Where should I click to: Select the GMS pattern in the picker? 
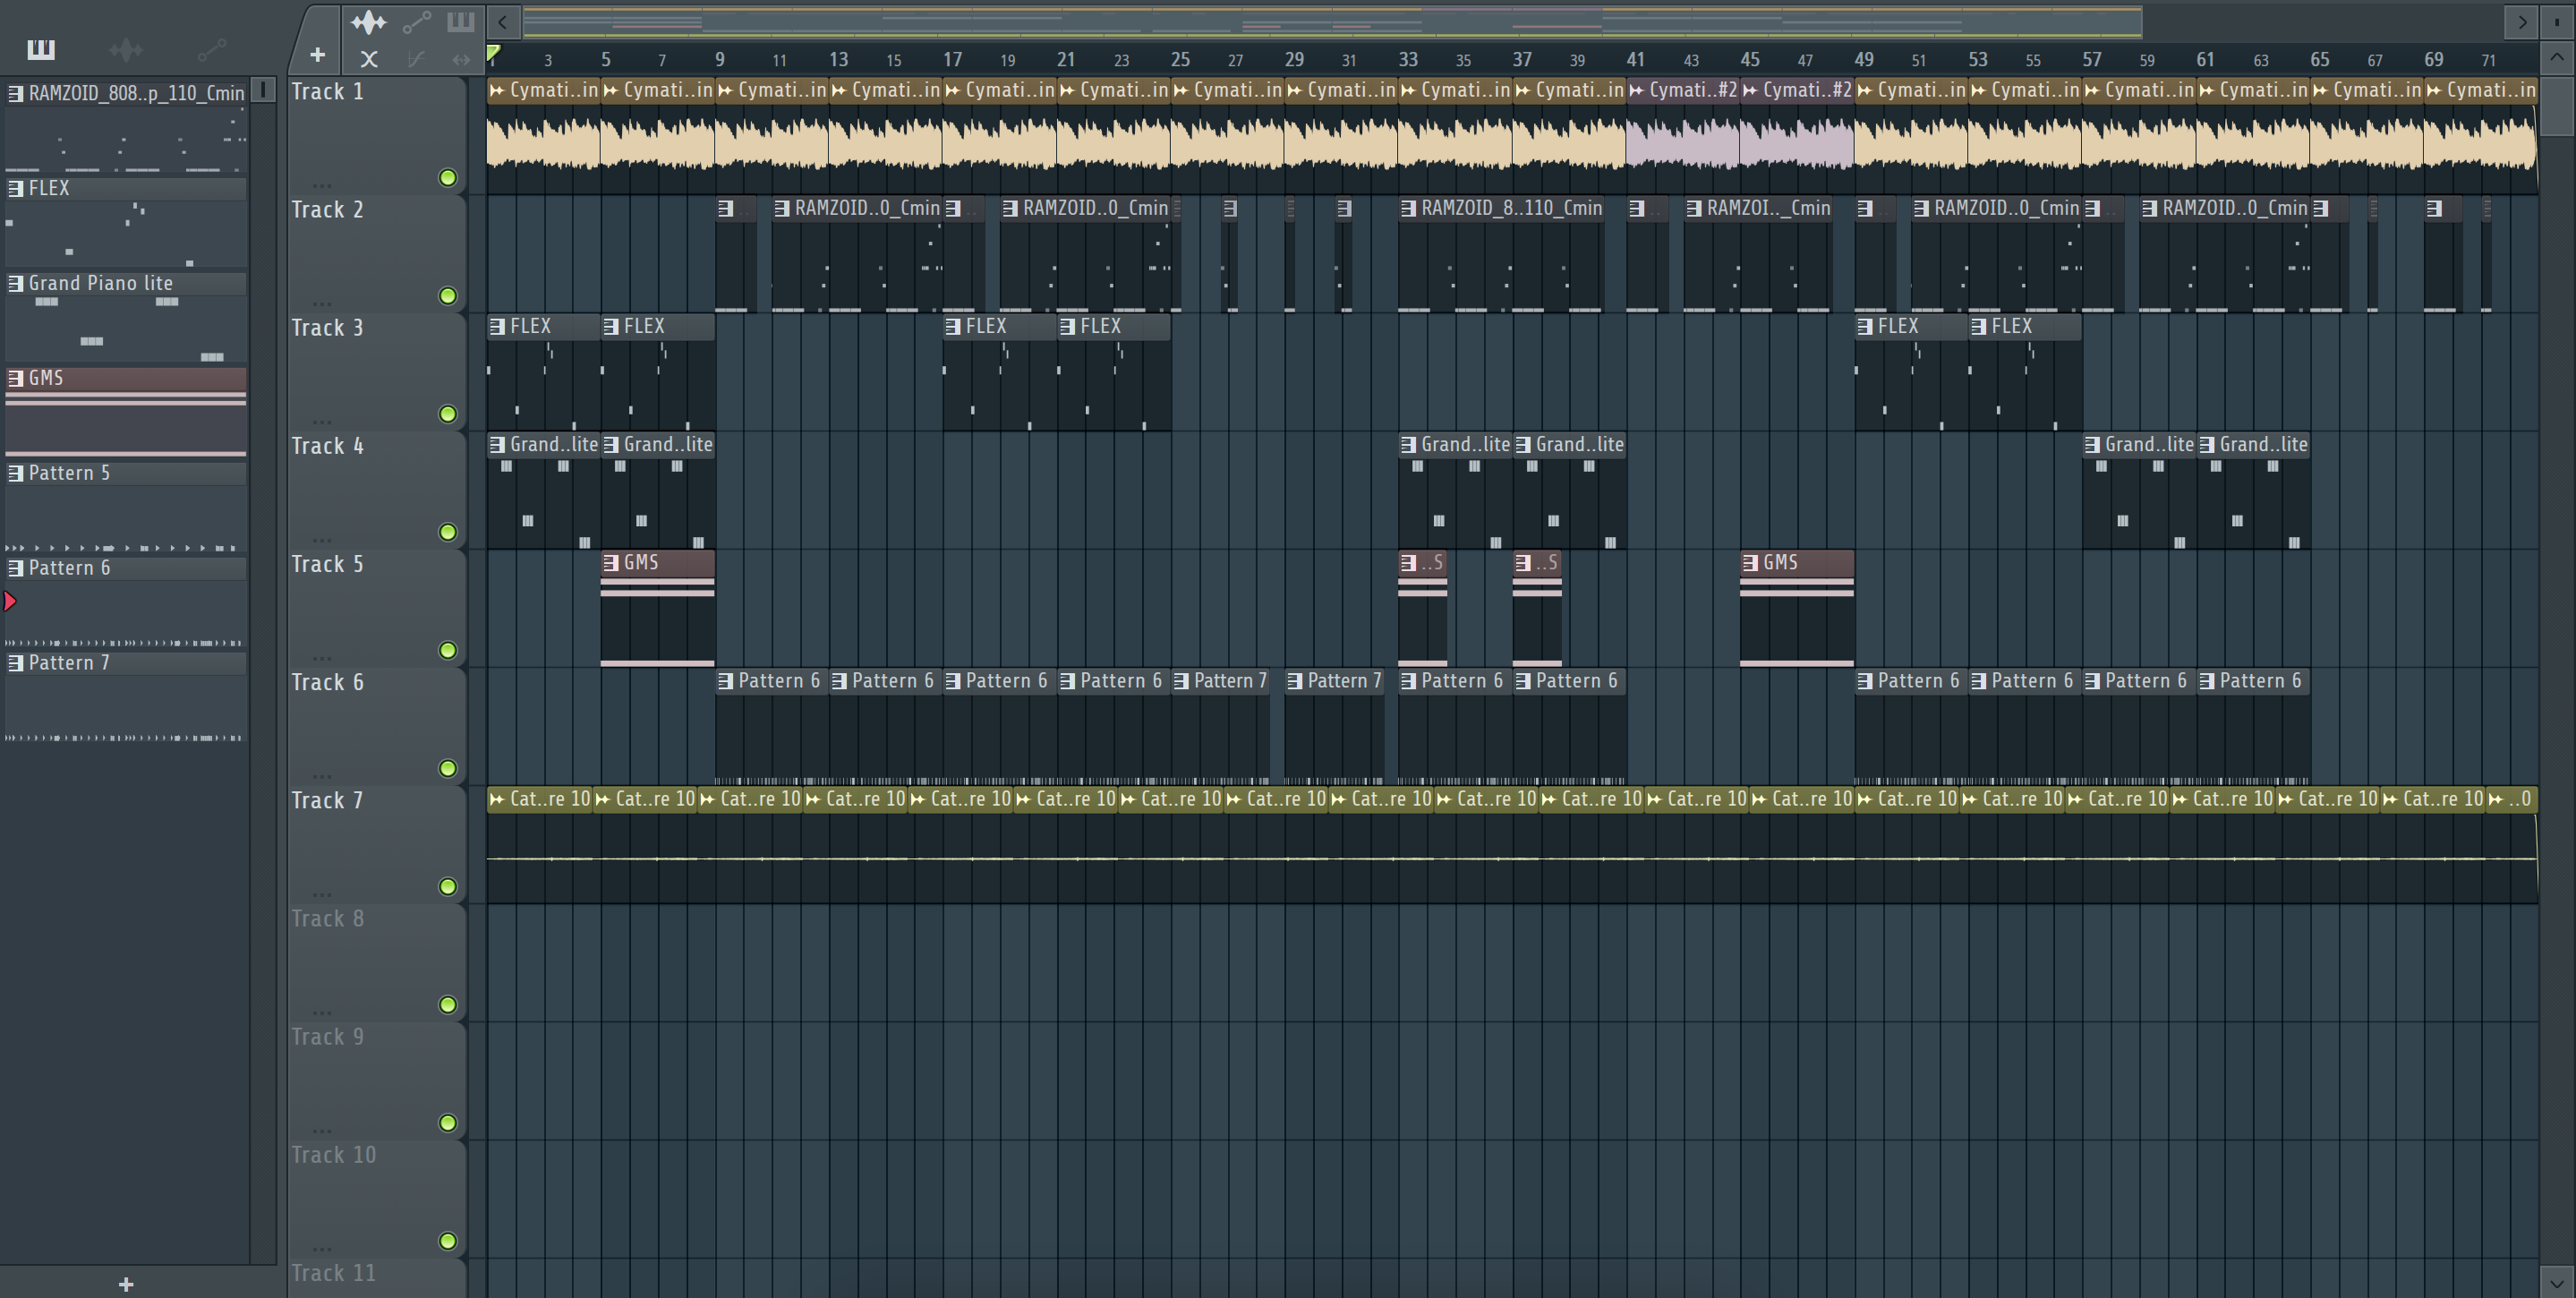126,378
